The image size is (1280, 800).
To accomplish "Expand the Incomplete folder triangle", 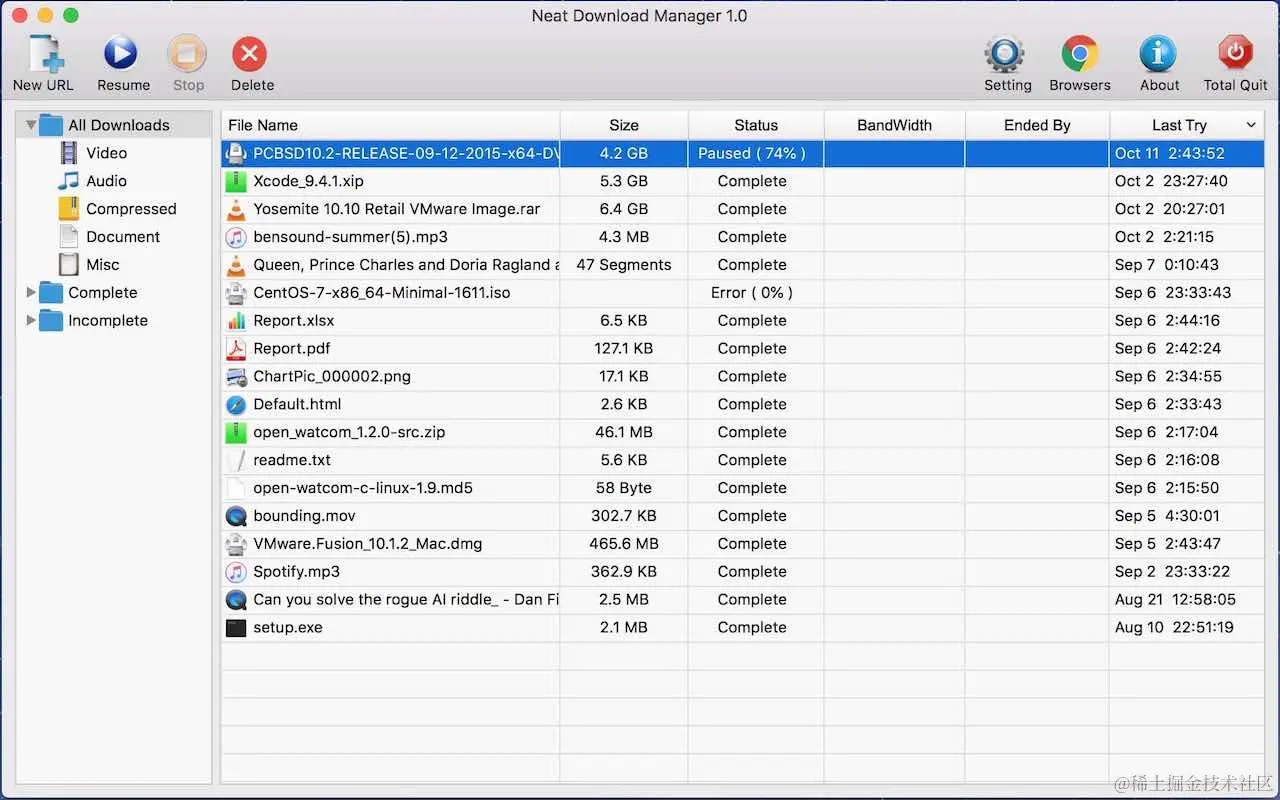I will tap(31, 321).
